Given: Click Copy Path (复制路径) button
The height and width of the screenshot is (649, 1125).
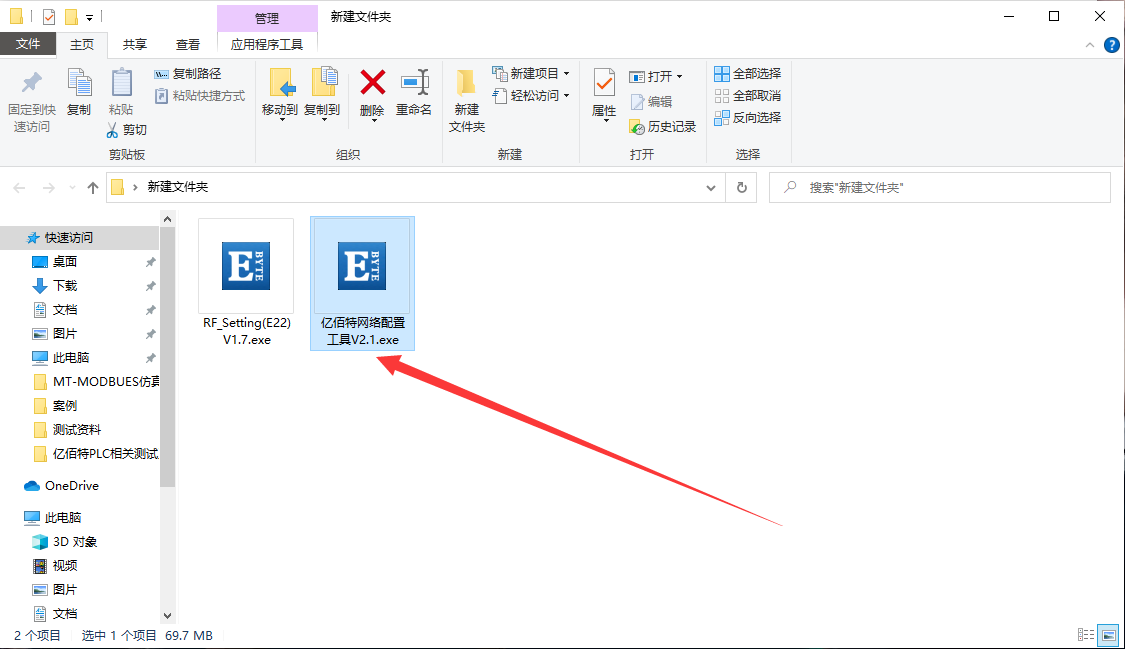Looking at the screenshot, I should [188, 74].
